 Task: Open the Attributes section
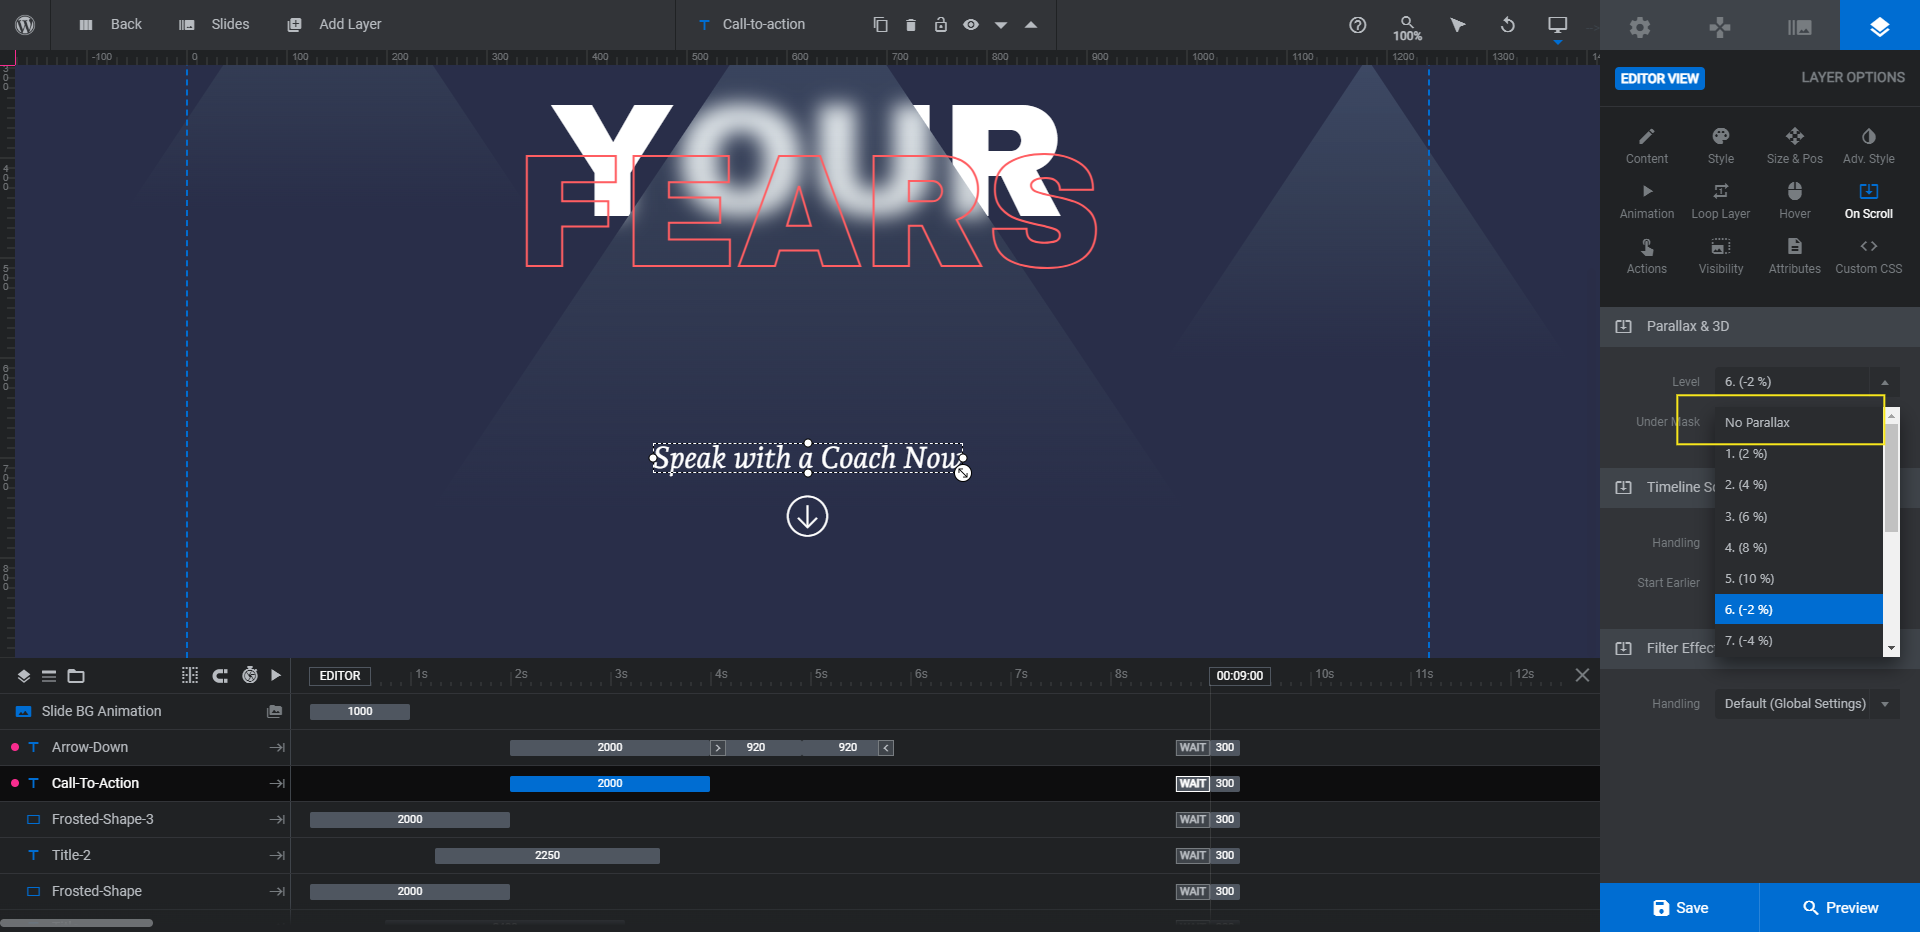(x=1794, y=256)
